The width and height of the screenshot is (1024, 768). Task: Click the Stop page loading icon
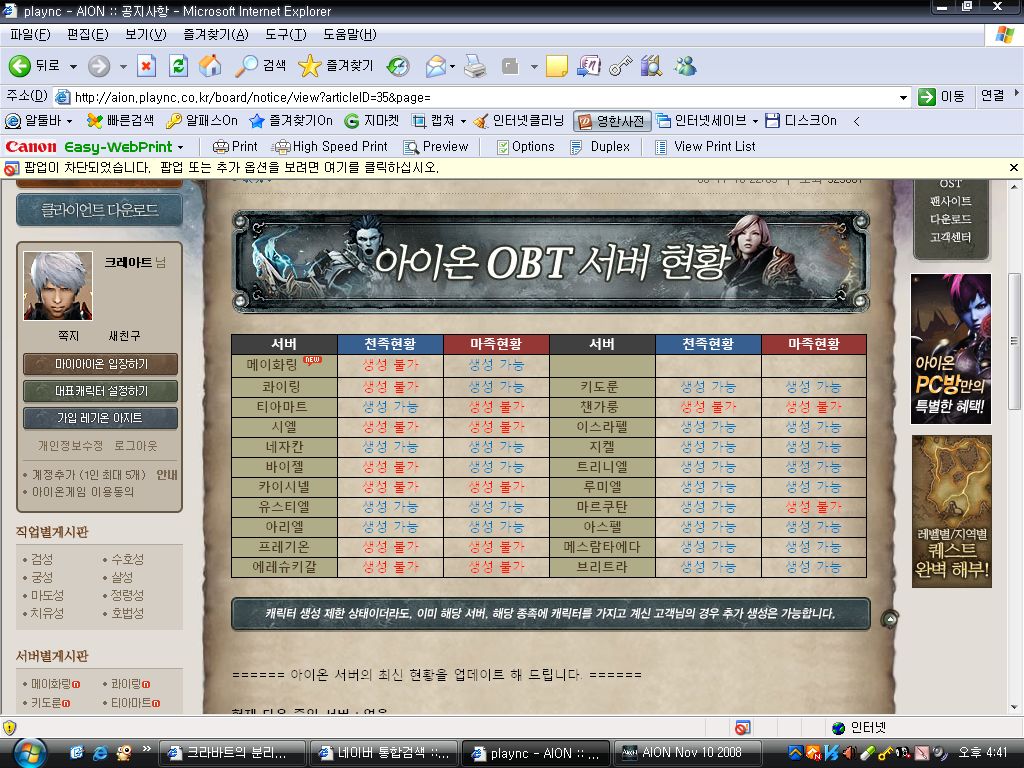tap(146, 65)
